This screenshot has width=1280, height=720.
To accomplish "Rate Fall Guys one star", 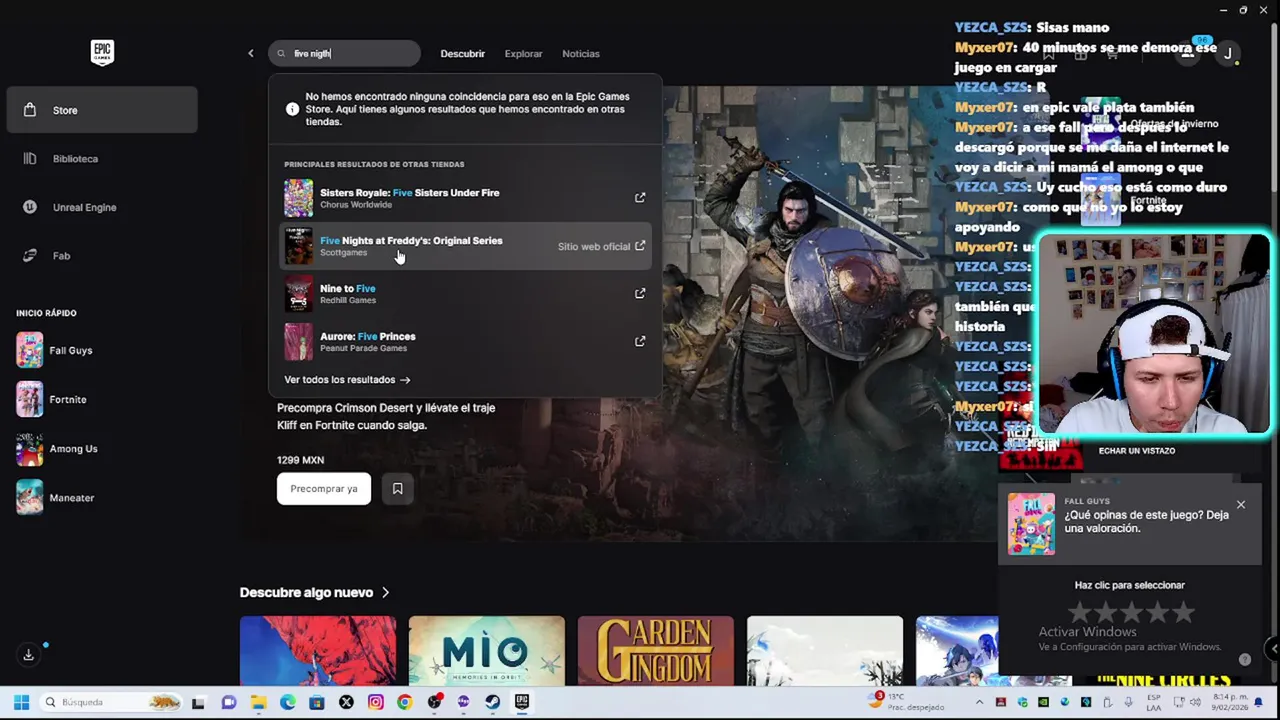I will pos(1079,612).
